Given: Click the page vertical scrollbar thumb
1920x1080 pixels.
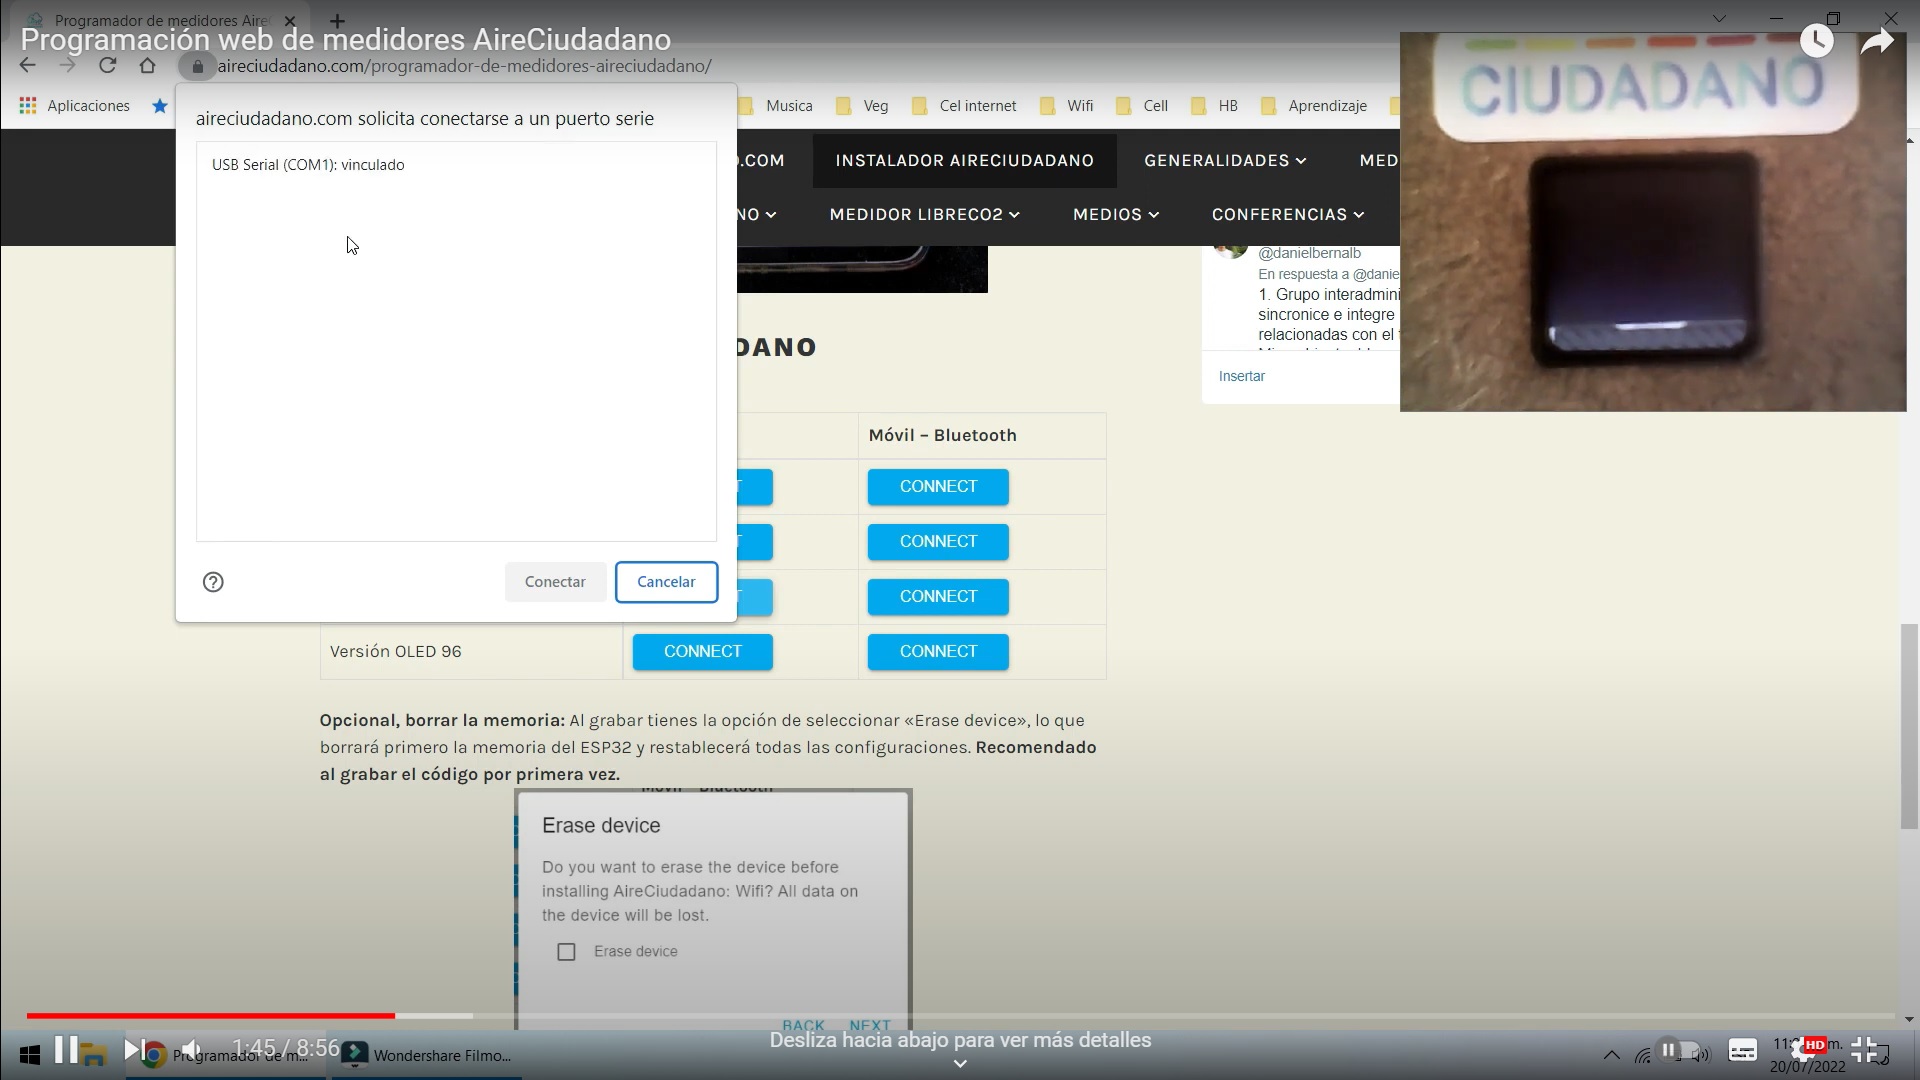Looking at the screenshot, I should [1909, 726].
